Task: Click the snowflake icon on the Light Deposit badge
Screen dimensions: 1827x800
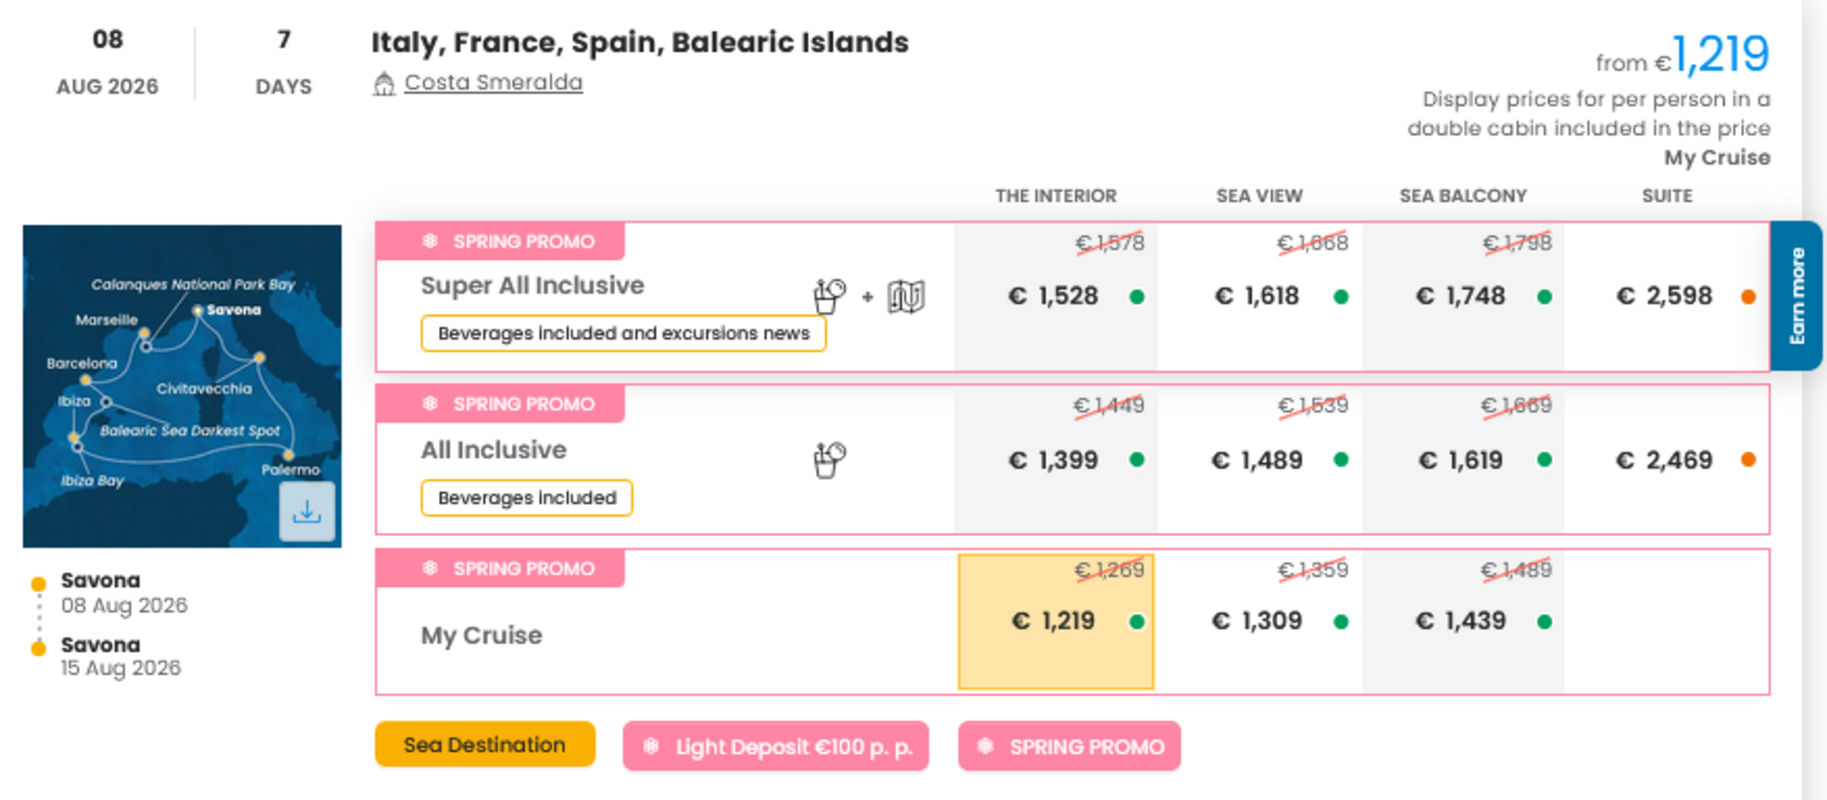Action: tap(650, 746)
